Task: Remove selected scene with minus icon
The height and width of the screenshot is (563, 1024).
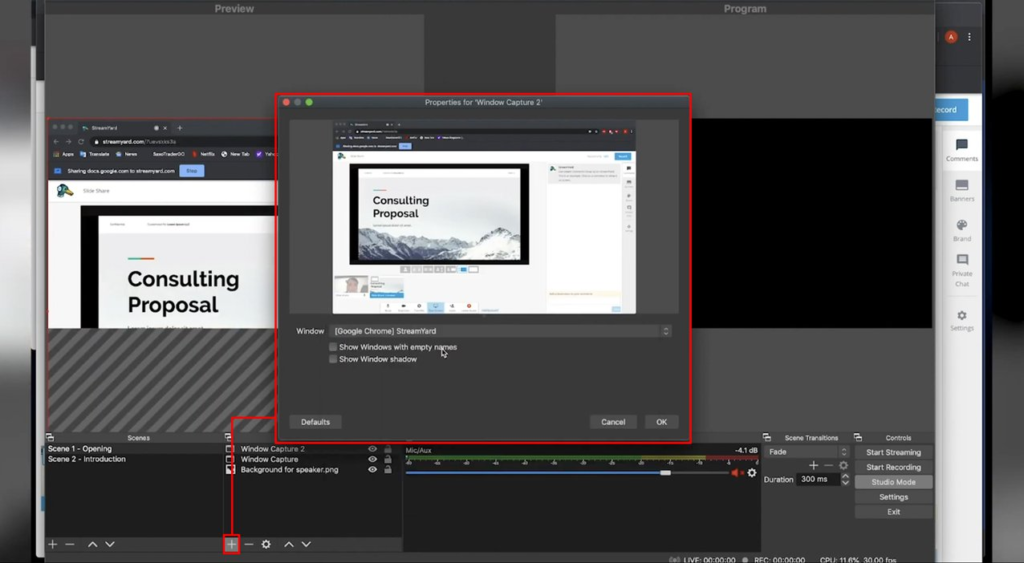Action: tap(70, 544)
